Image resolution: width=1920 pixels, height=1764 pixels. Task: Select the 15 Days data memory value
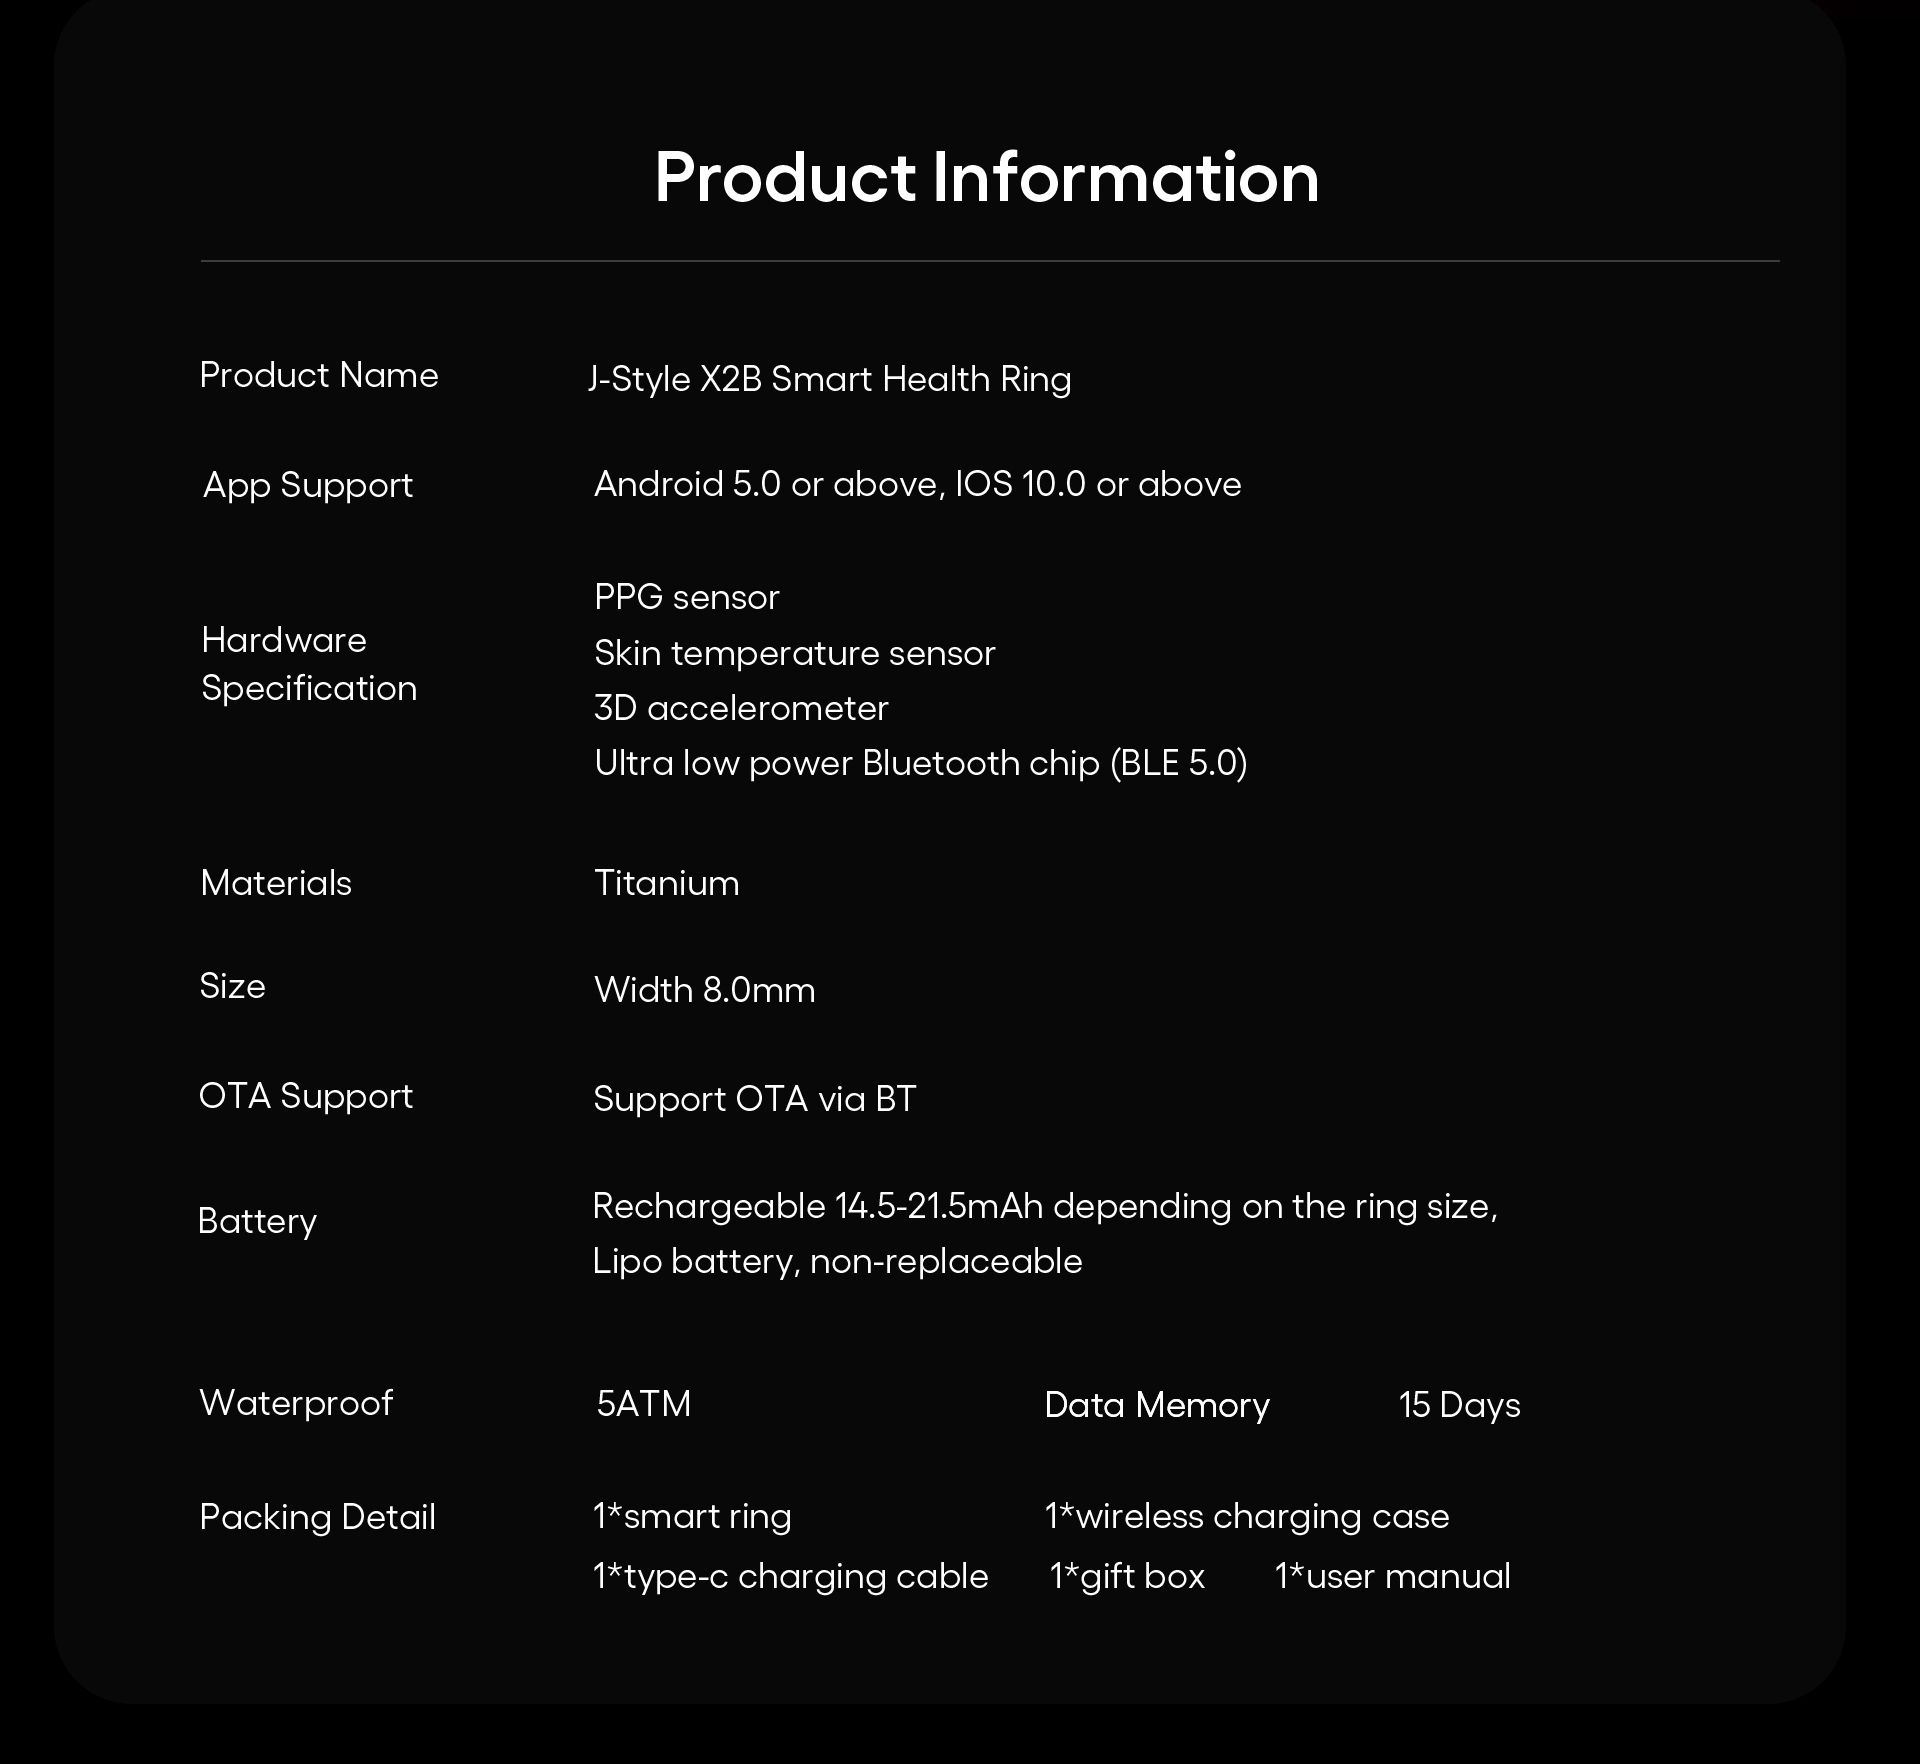point(1459,1405)
